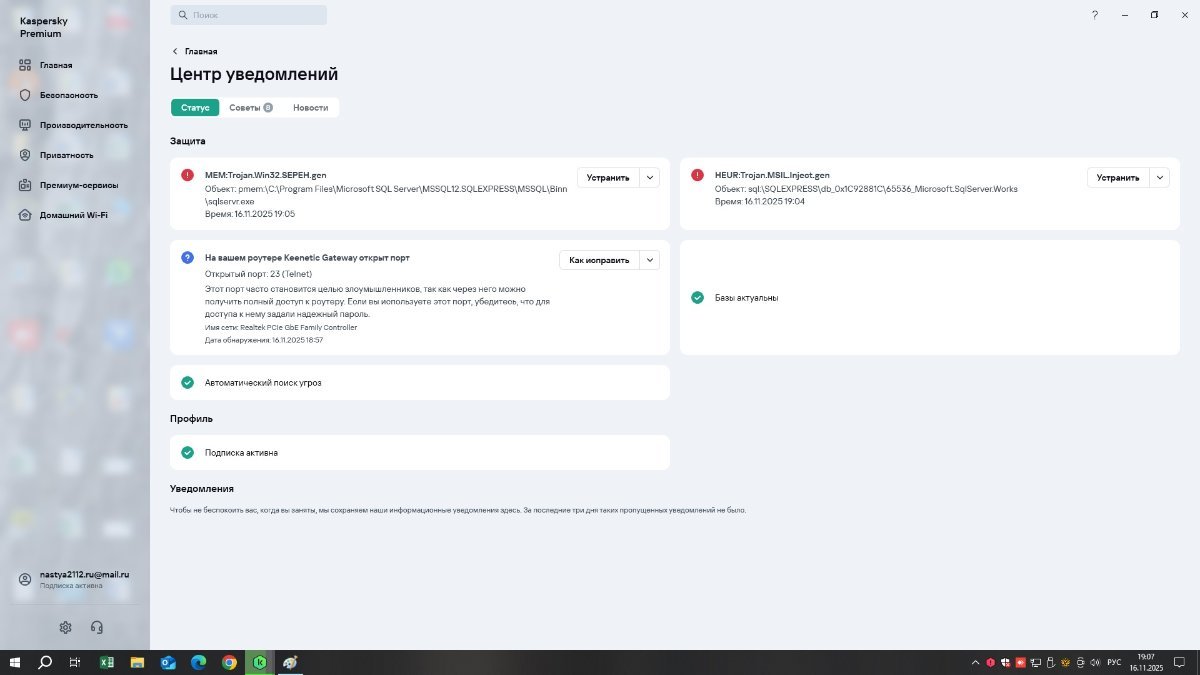The image size is (1200, 675).
Task: Open the Приватность section in the sidebar
Action: 57,155
